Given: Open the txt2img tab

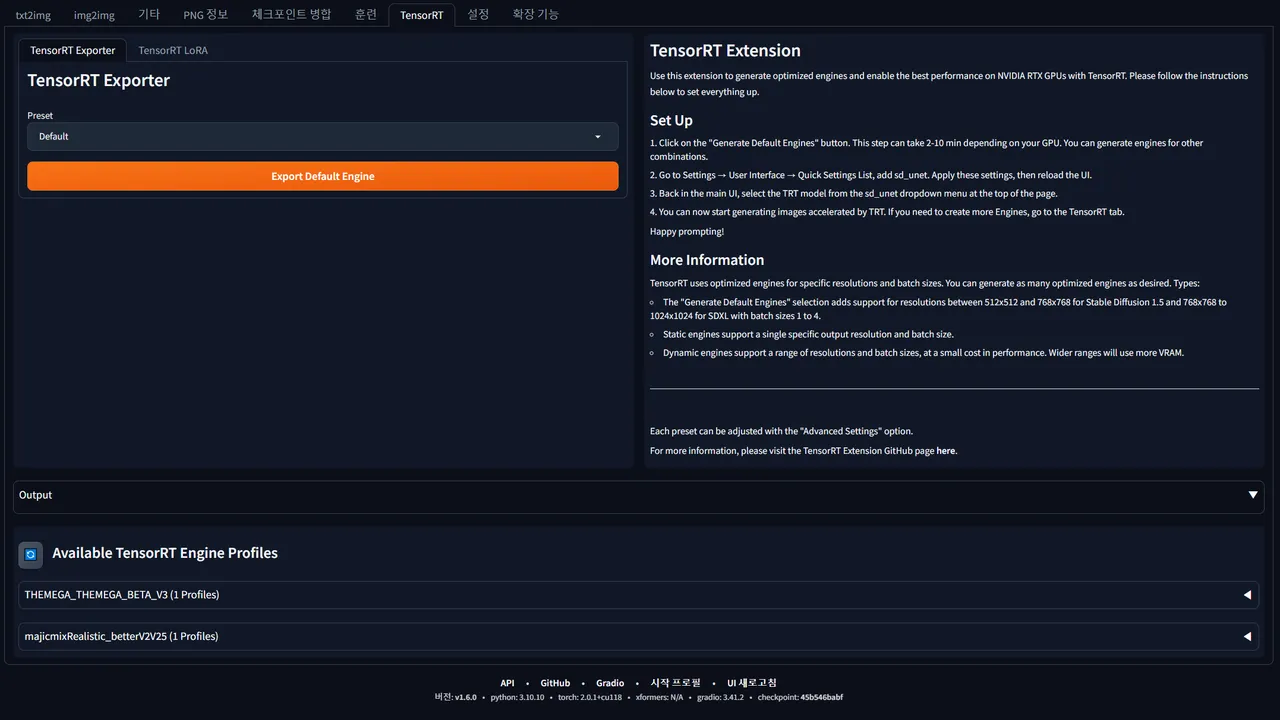Looking at the screenshot, I should (x=33, y=15).
